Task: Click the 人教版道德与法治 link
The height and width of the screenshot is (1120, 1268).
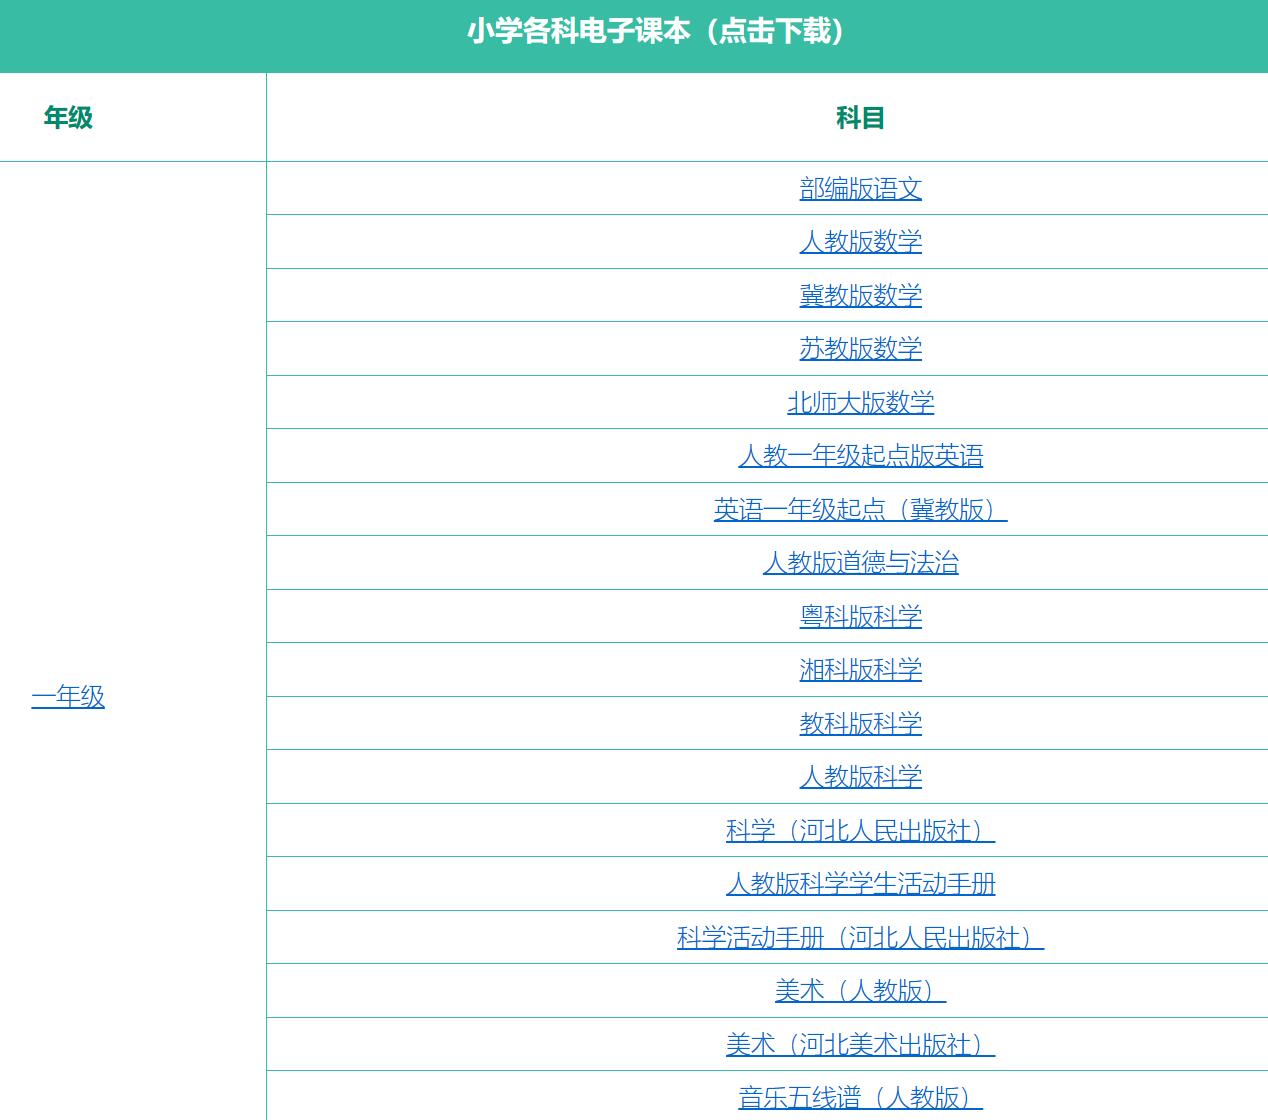Action: (860, 563)
